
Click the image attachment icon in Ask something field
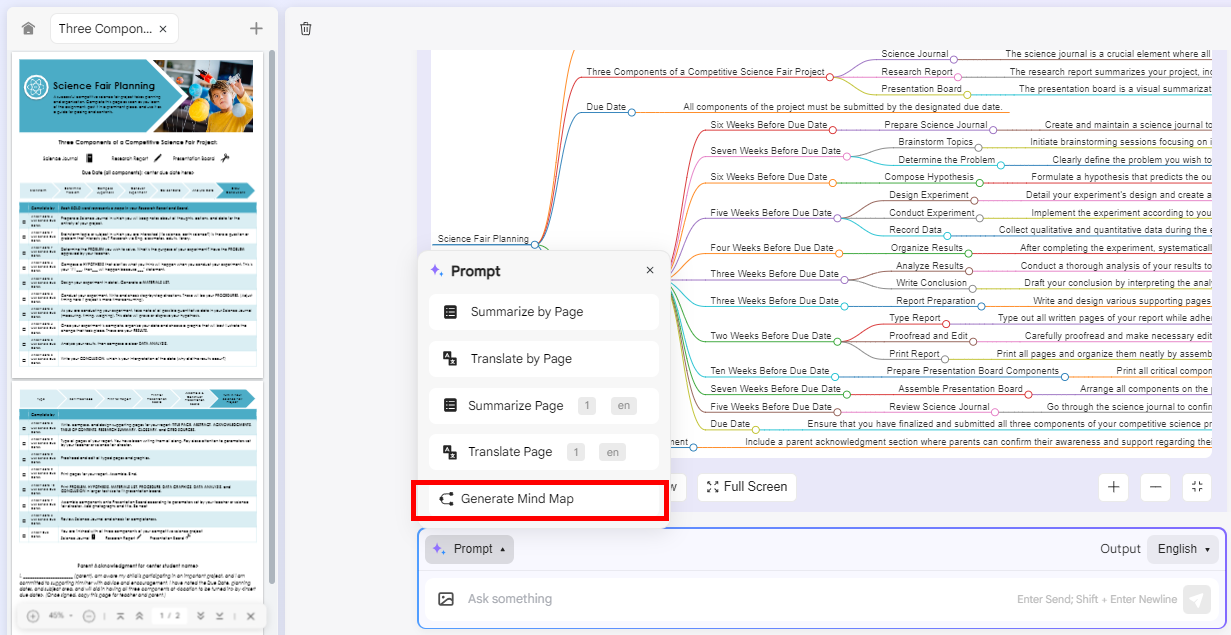(445, 598)
